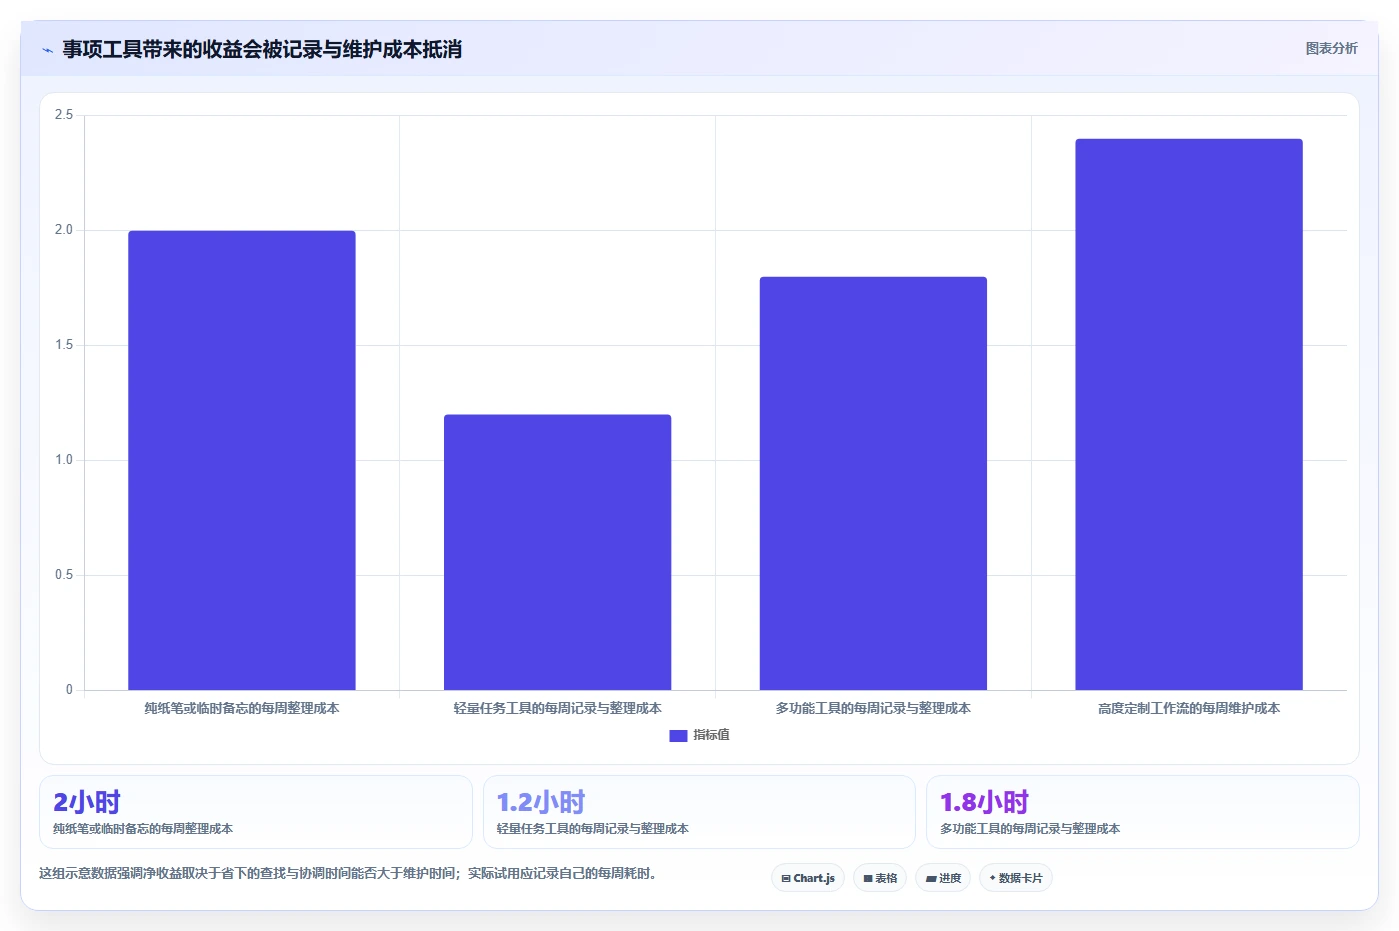Image resolution: width=1399 pixels, height=931 pixels.
Task: Click axis label 高度定制工作流的每周维护成本
Action: point(1189,708)
